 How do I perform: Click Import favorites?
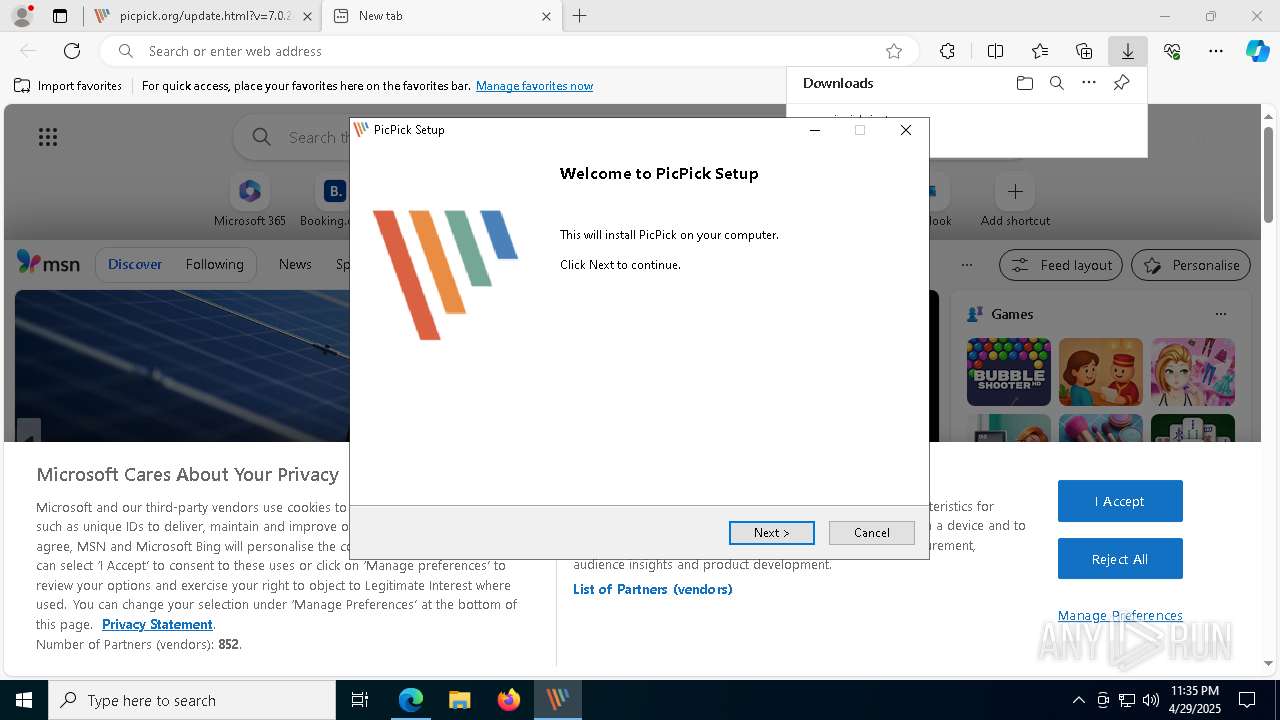(x=68, y=86)
